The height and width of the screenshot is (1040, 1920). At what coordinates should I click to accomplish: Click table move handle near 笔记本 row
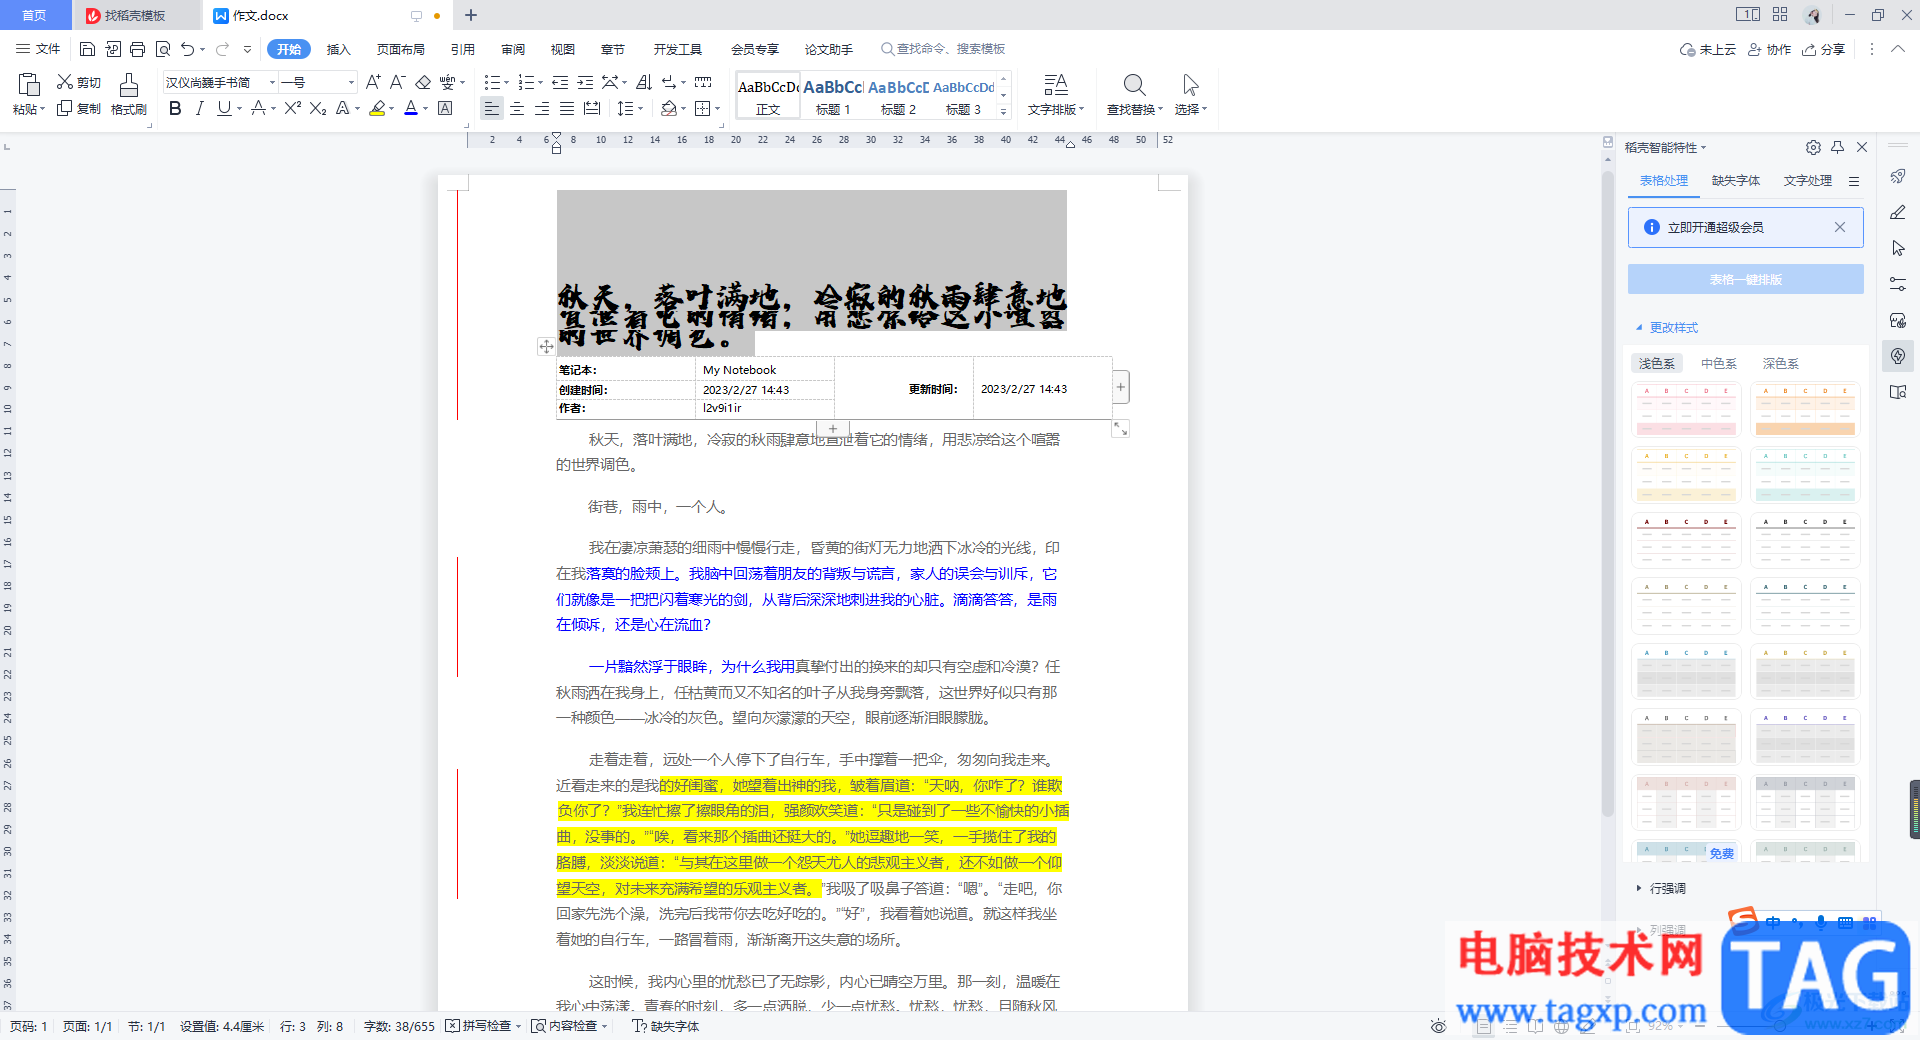coord(546,346)
